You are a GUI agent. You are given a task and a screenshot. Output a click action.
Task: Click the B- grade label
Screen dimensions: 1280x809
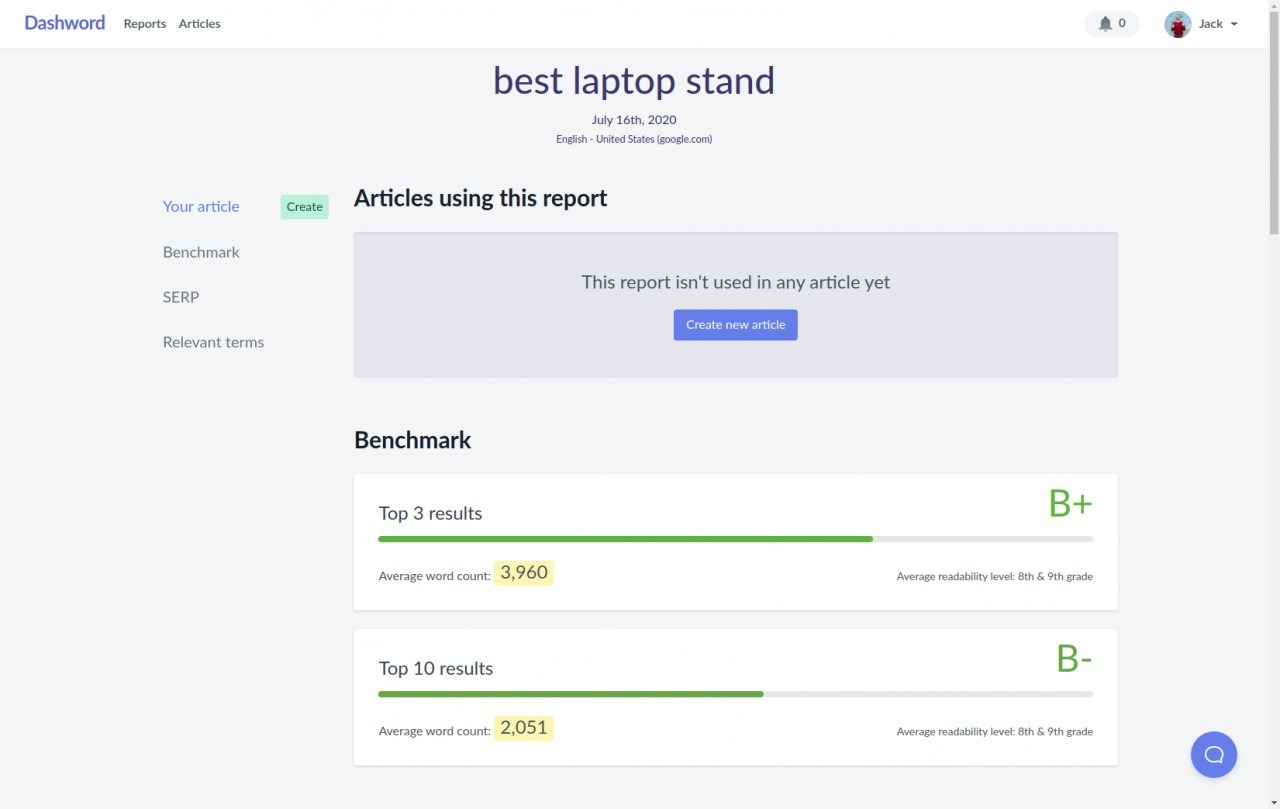coord(1074,658)
